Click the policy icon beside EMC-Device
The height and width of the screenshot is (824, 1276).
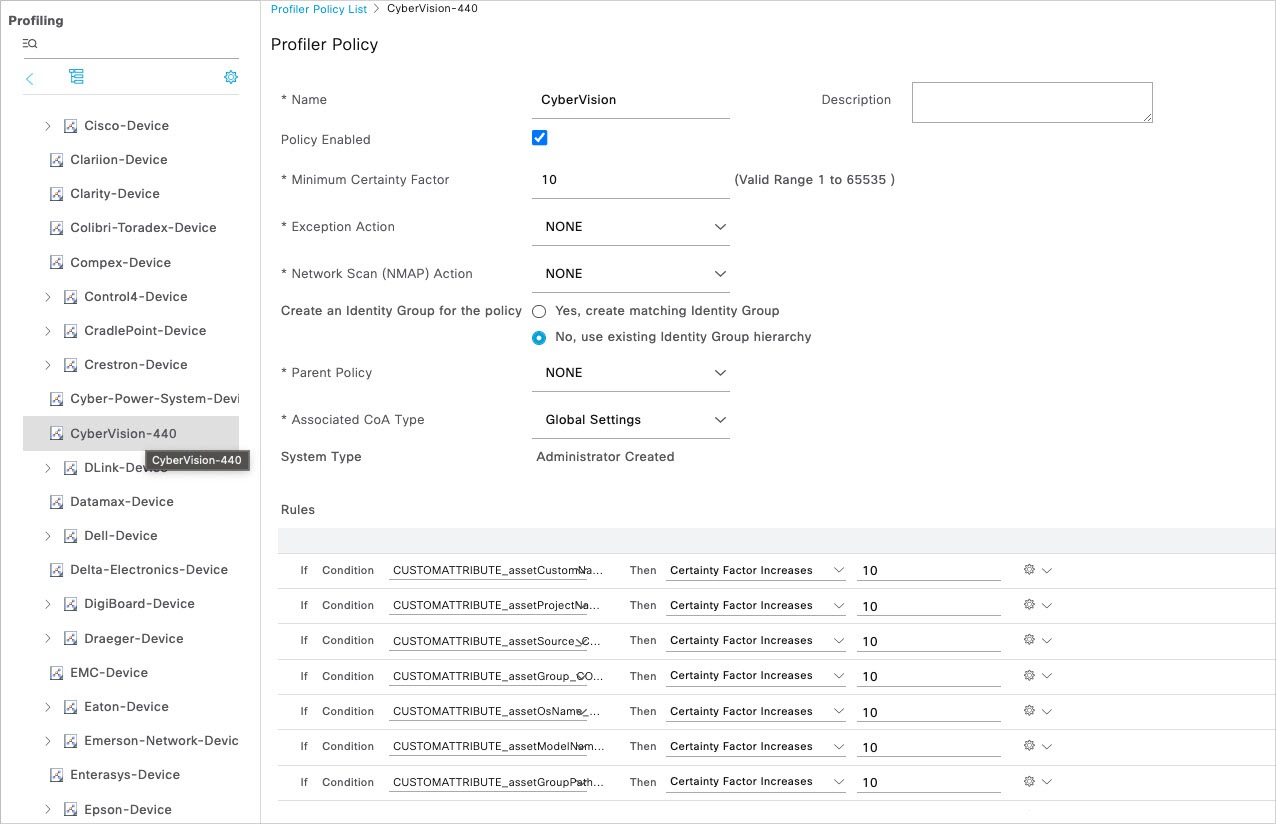pyautogui.click(x=57, y=672)
